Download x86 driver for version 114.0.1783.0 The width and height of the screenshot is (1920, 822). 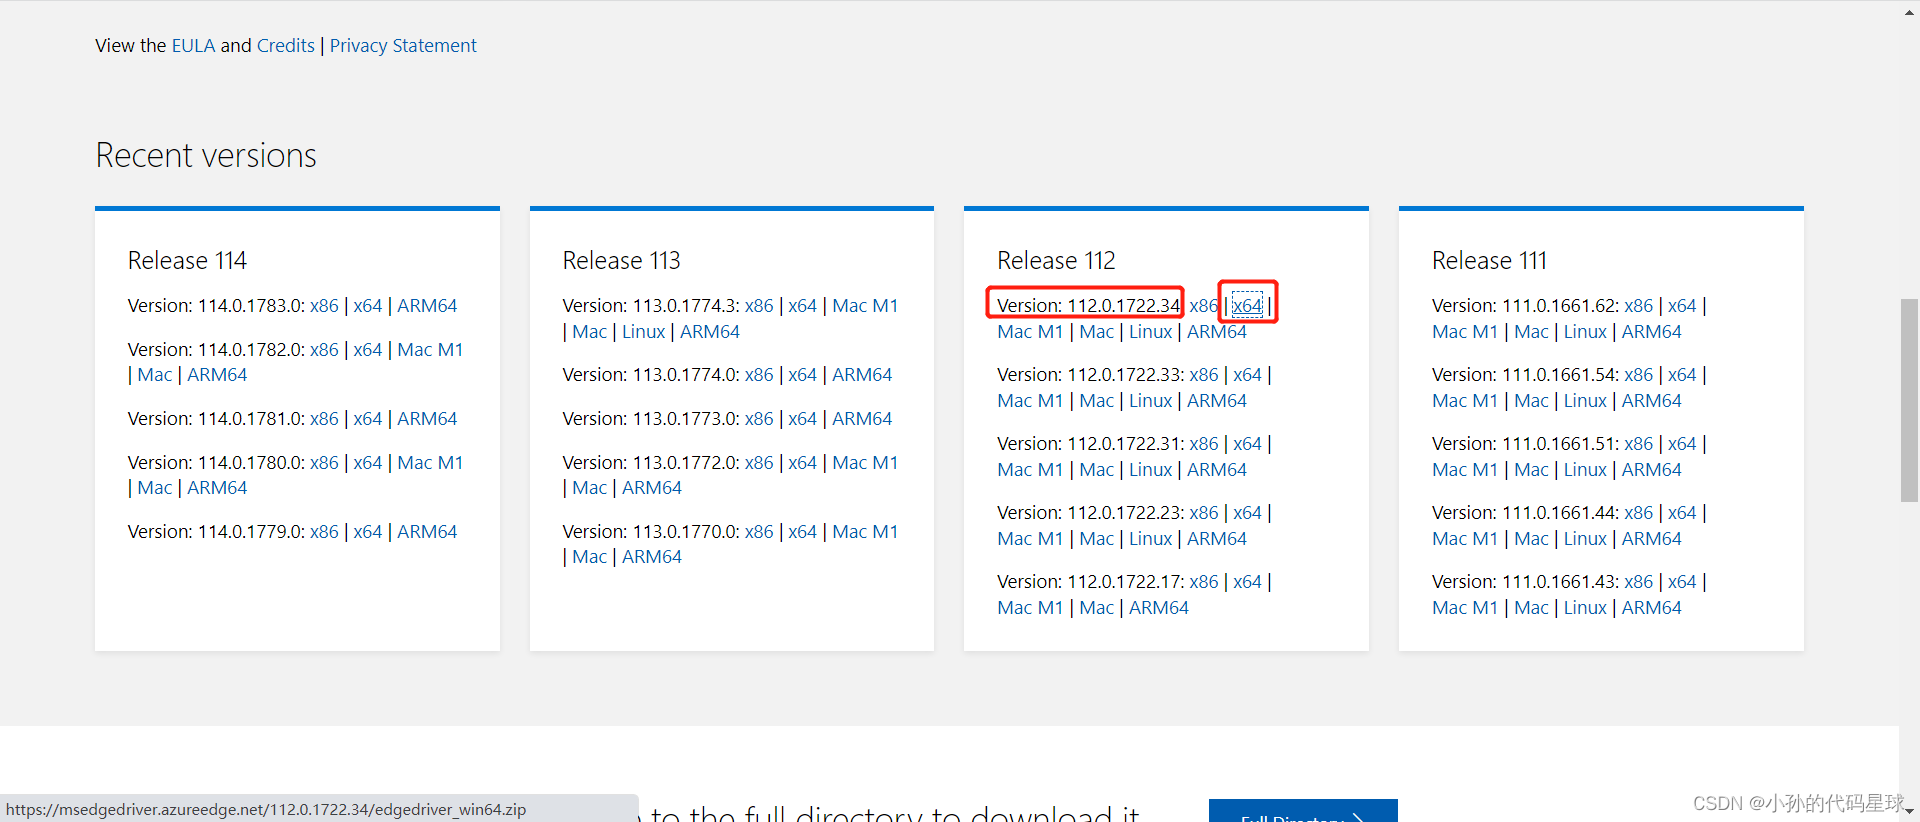tap(324, 306)
